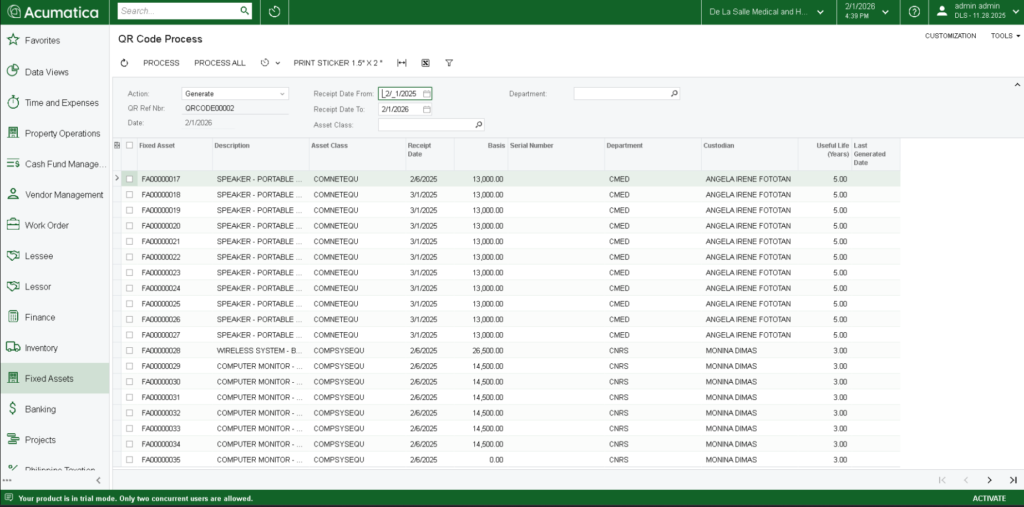Screen dimensions: 1024x507
Task: Click the Activate link in status bar
Action: [989, 498]
